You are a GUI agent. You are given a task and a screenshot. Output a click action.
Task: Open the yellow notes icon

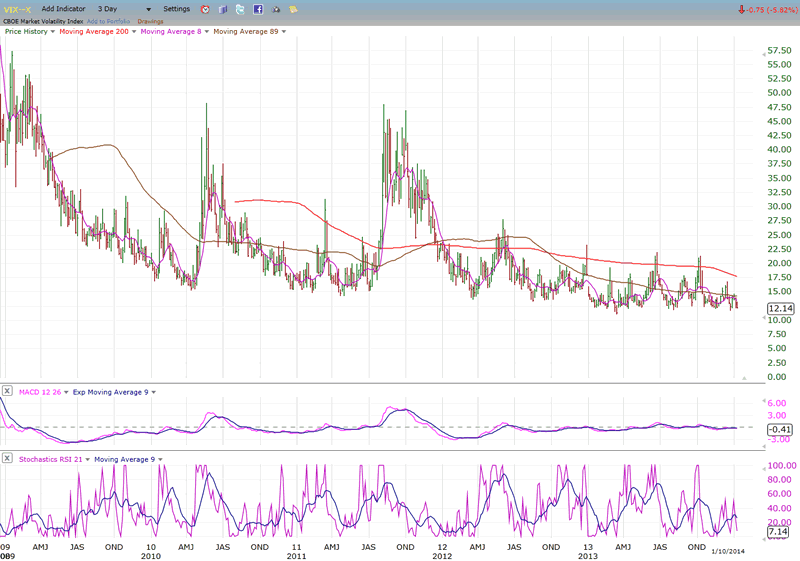pyautogui.click(x=293, y=9)
